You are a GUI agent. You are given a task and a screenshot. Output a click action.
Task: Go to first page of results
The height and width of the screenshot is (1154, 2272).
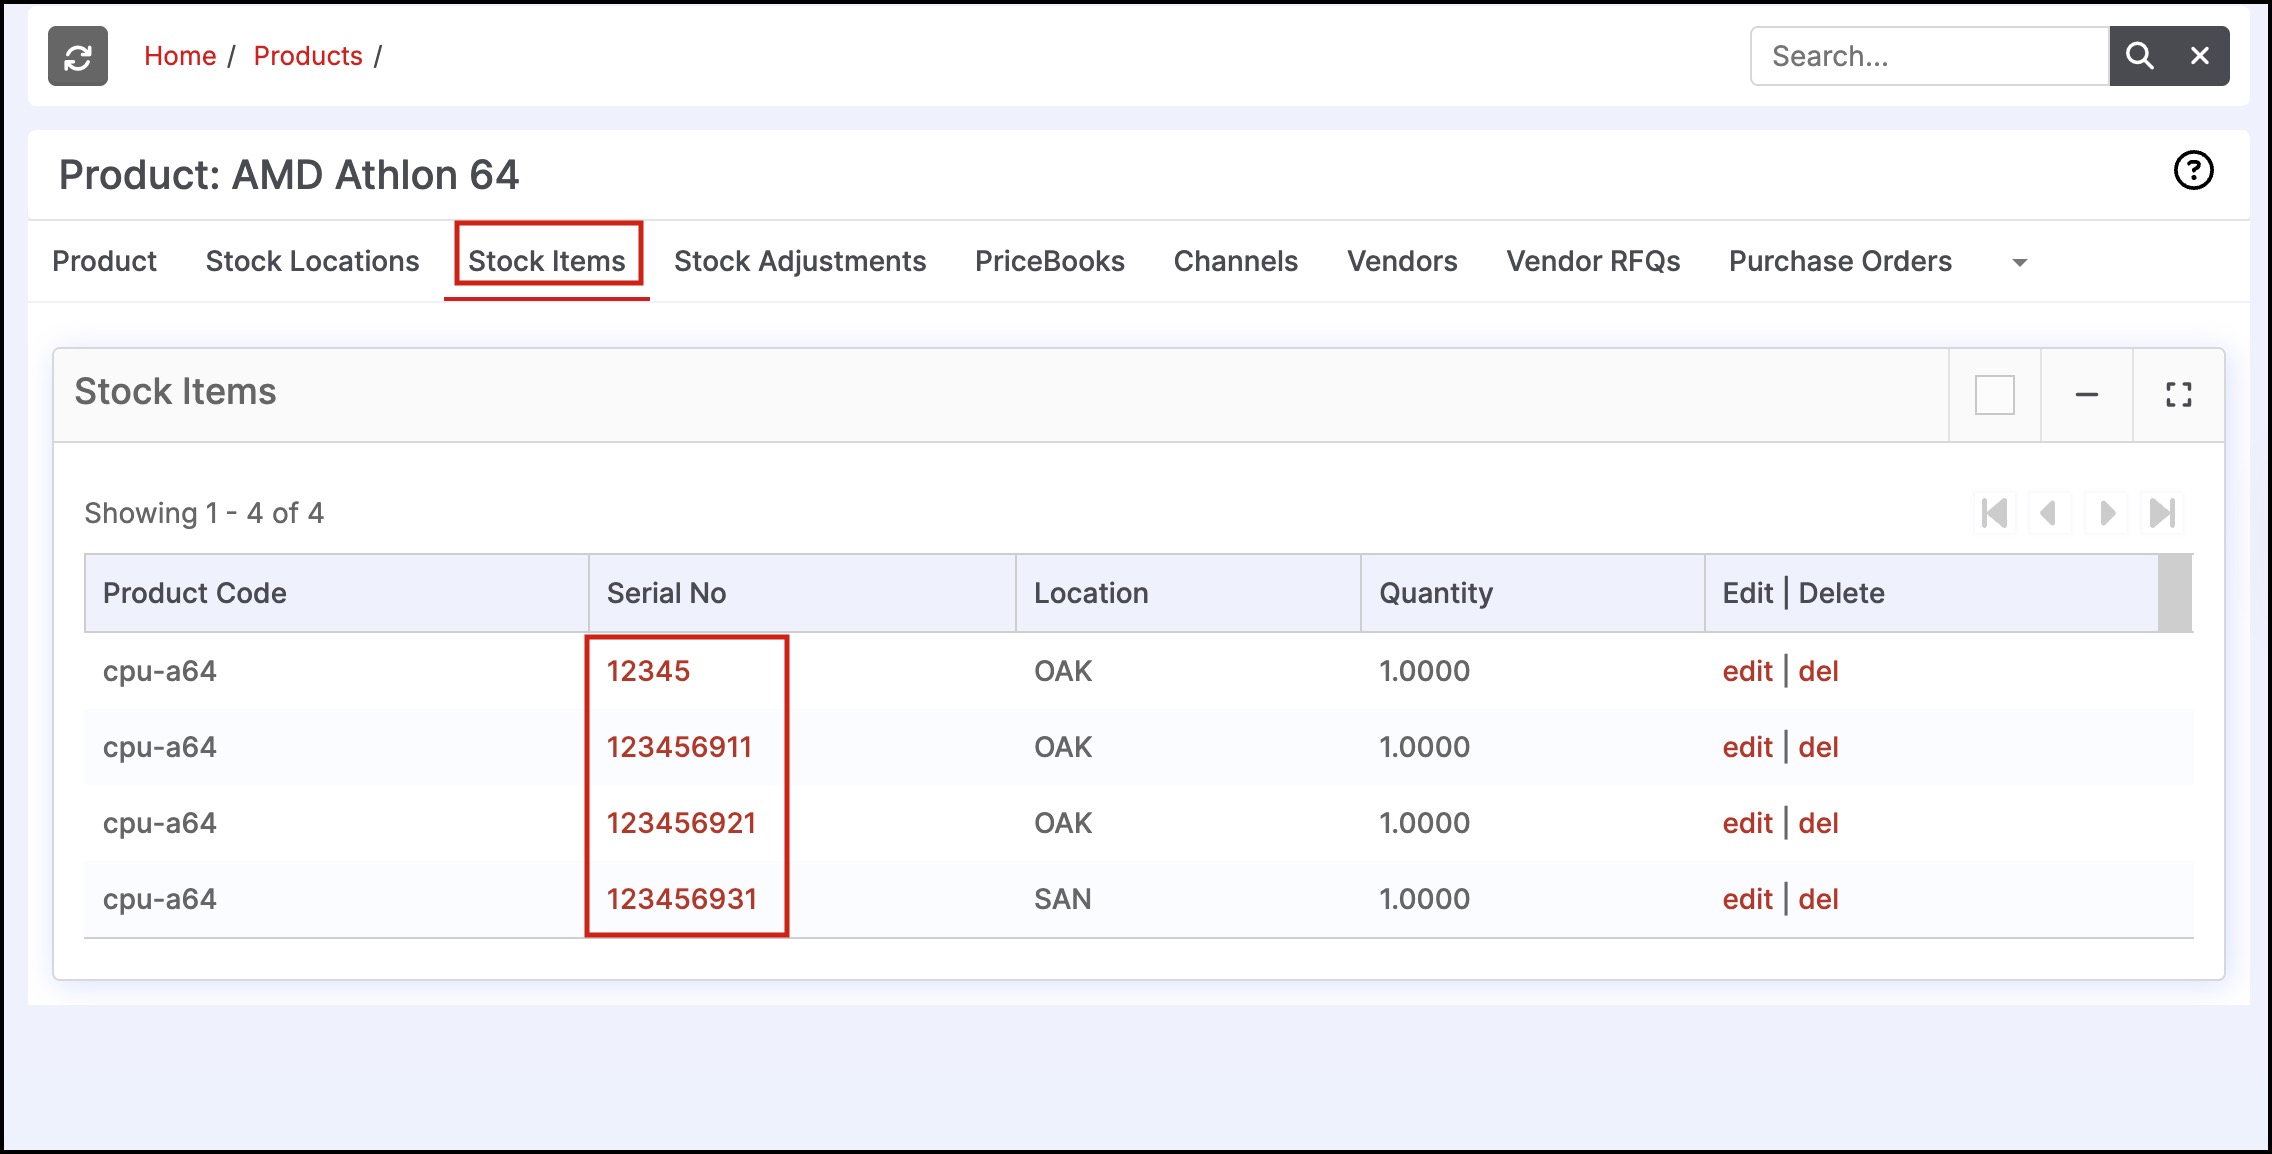click(1994, 513)
